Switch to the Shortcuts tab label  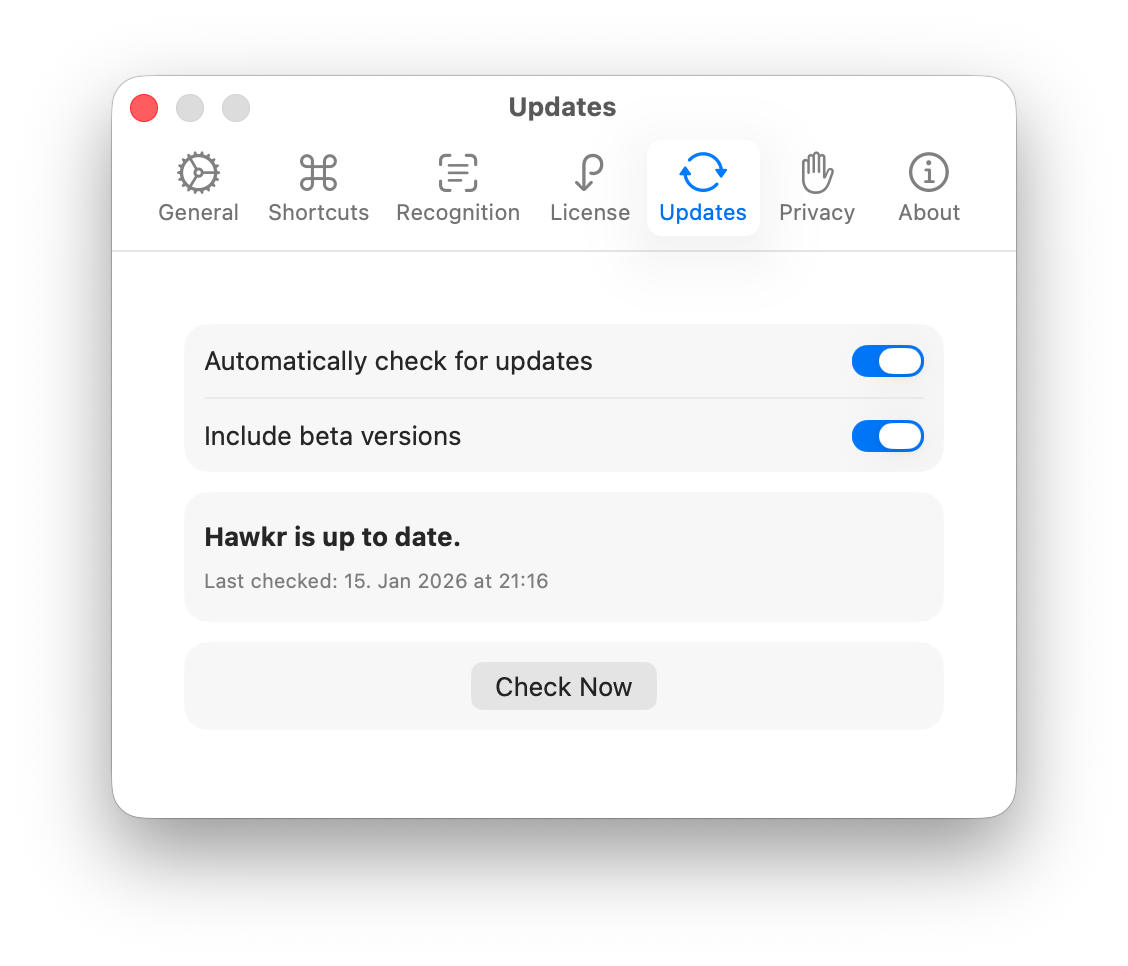tap(318, 213)
